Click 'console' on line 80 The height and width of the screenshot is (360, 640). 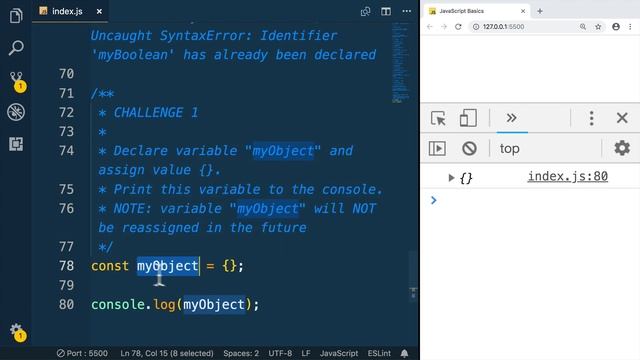118,304
